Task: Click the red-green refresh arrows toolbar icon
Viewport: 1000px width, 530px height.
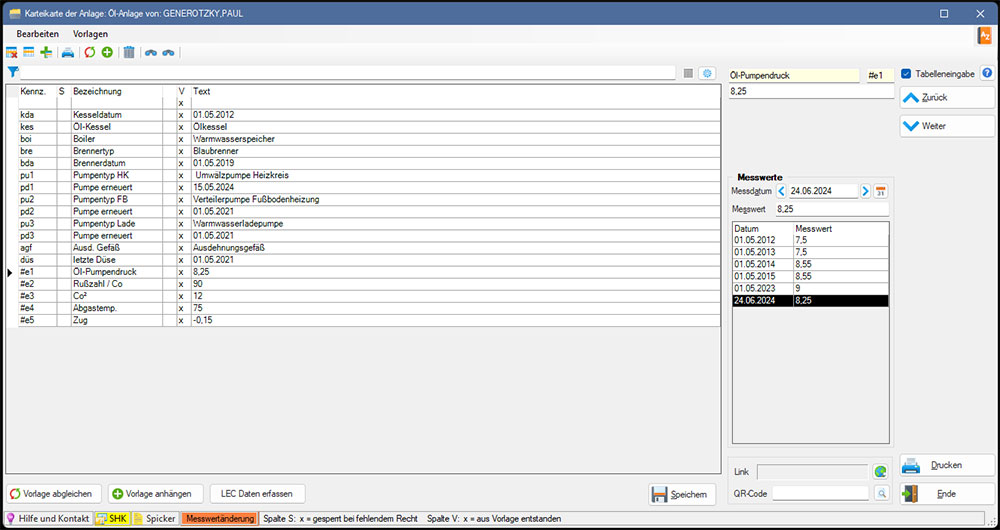Action: click(x=89, y=52)
